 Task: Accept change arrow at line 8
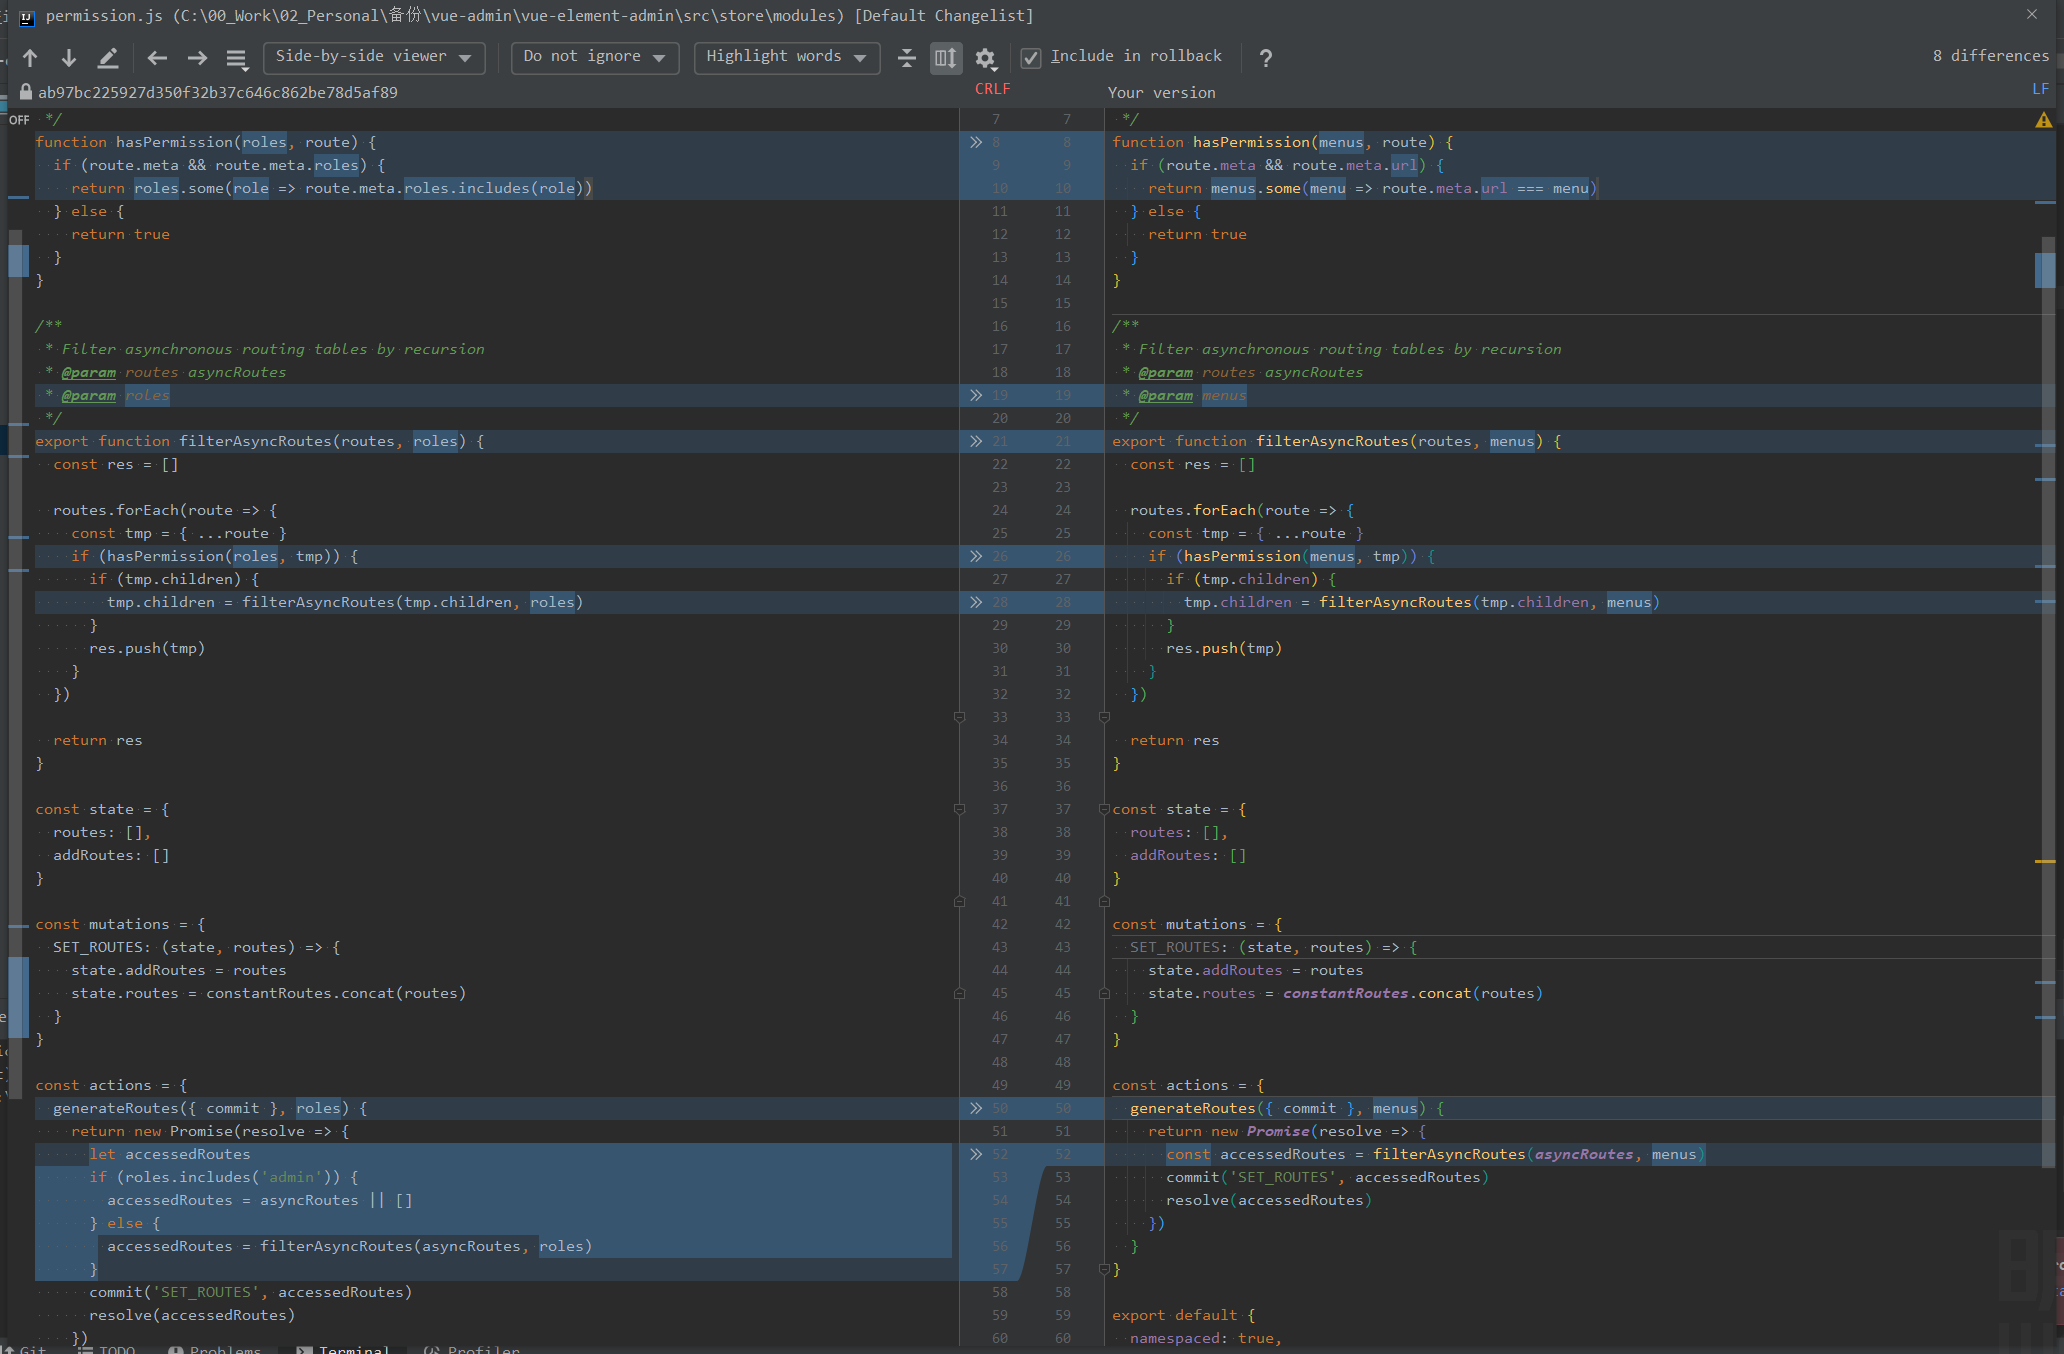976,142
